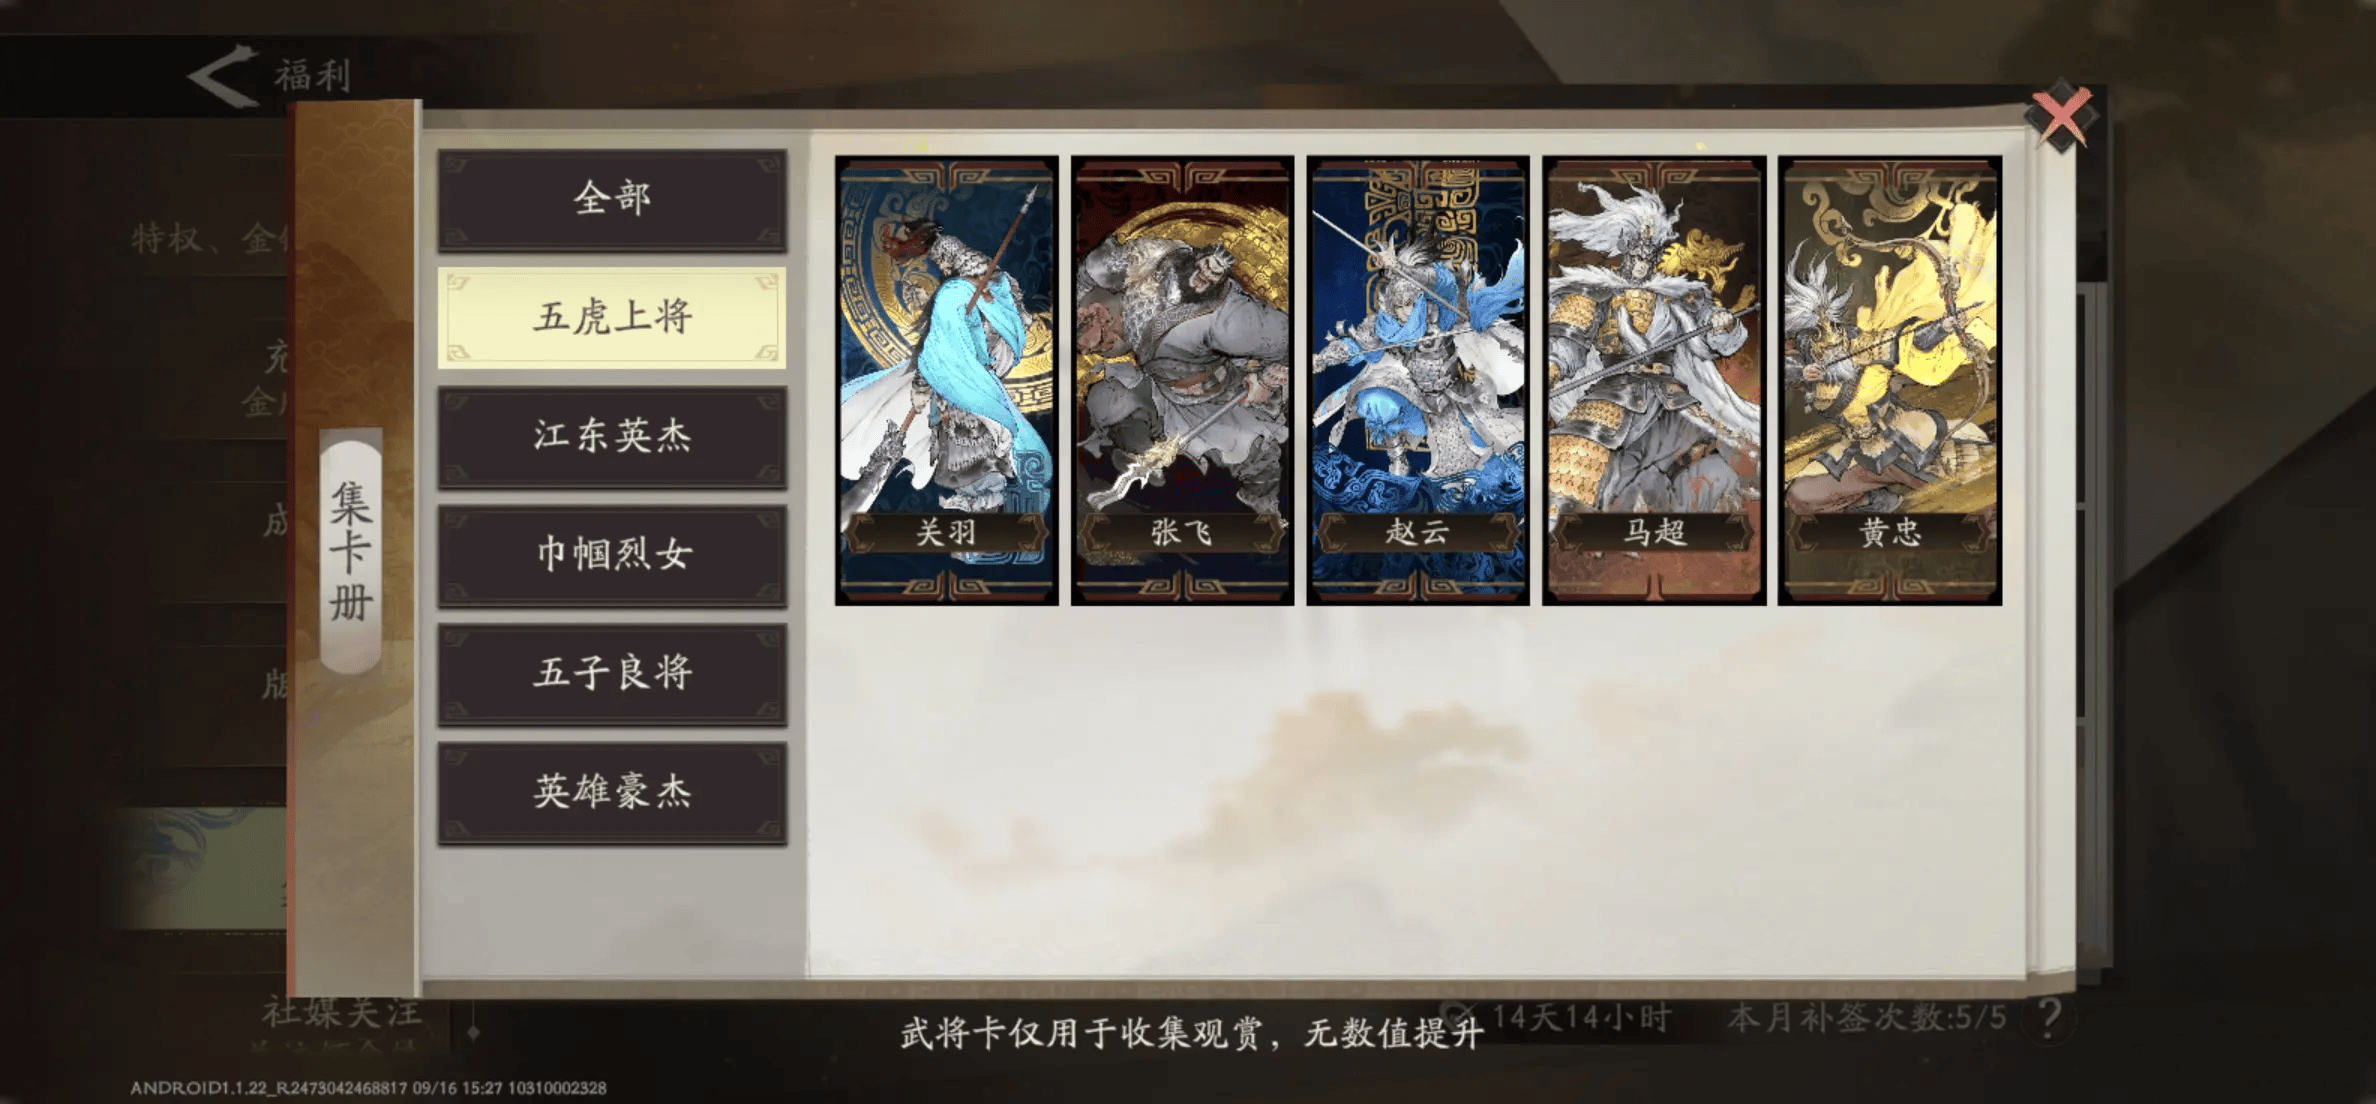Open the 五子良将 category

[612, 674]
